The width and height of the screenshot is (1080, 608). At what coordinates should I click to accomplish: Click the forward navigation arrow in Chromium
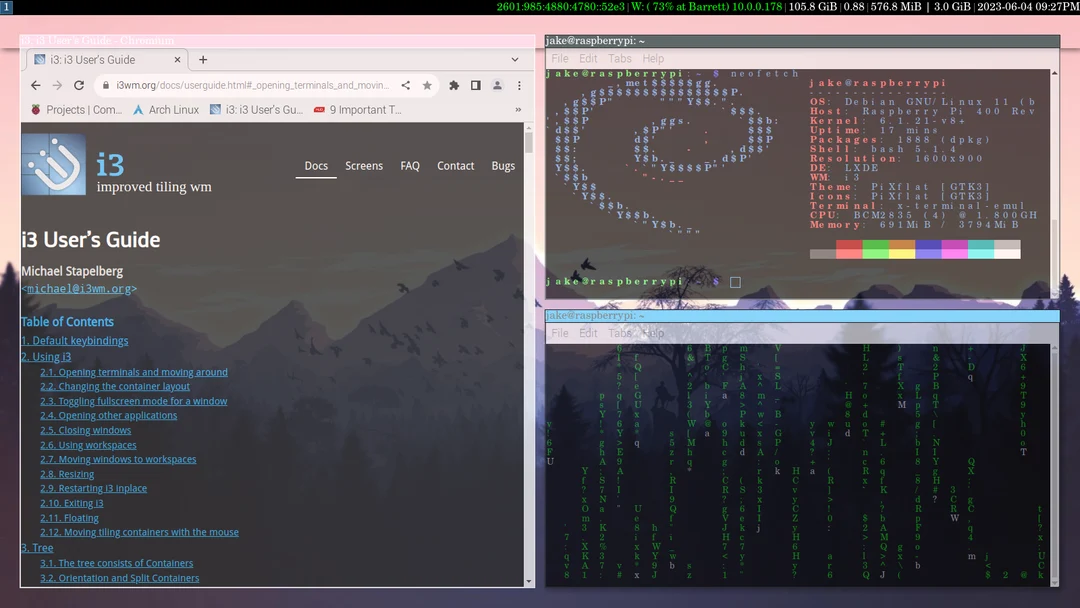[57, 85]
